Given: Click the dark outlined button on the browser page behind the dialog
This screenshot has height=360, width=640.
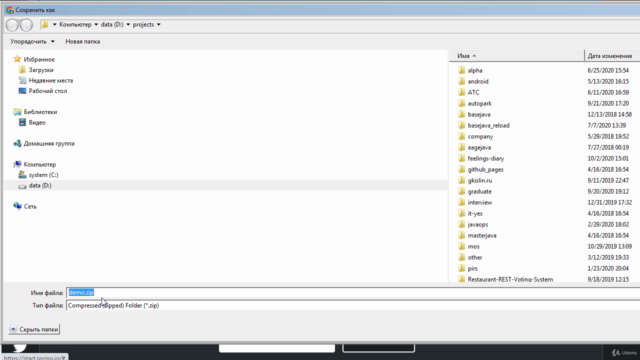Looking at the screenshot, I should (x=378, y=348).
